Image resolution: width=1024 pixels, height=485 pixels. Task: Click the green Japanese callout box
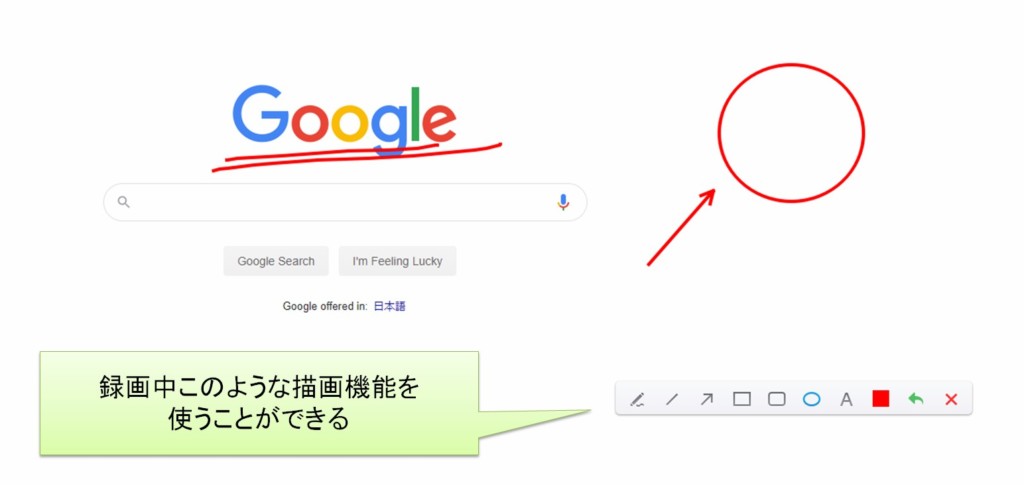tap(259, 403)
